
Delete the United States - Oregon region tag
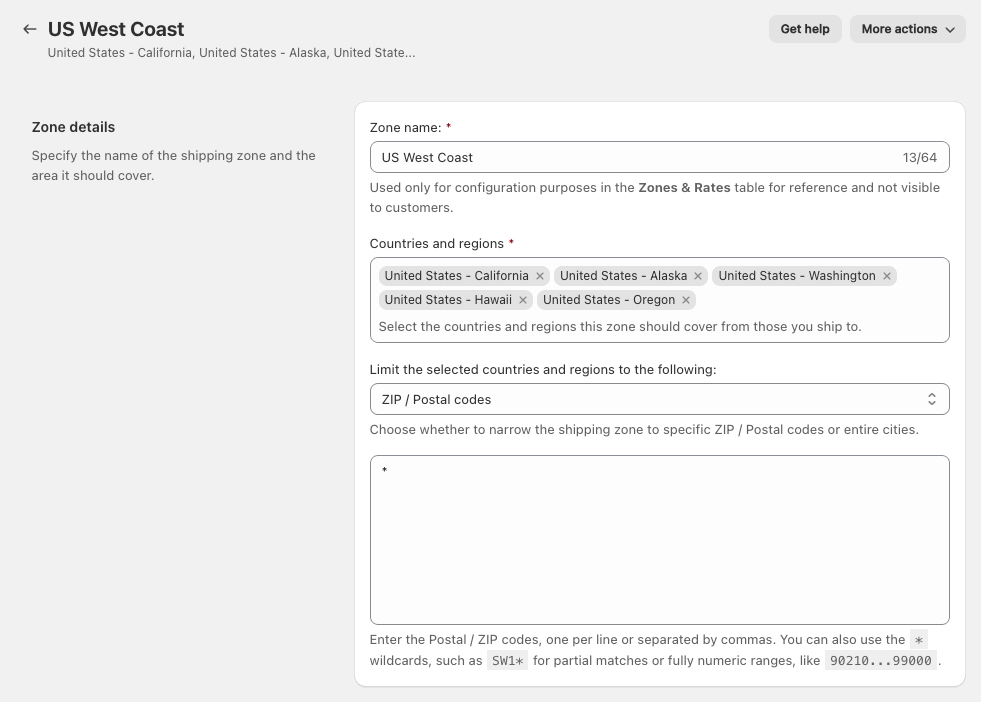tap(685, 300)
